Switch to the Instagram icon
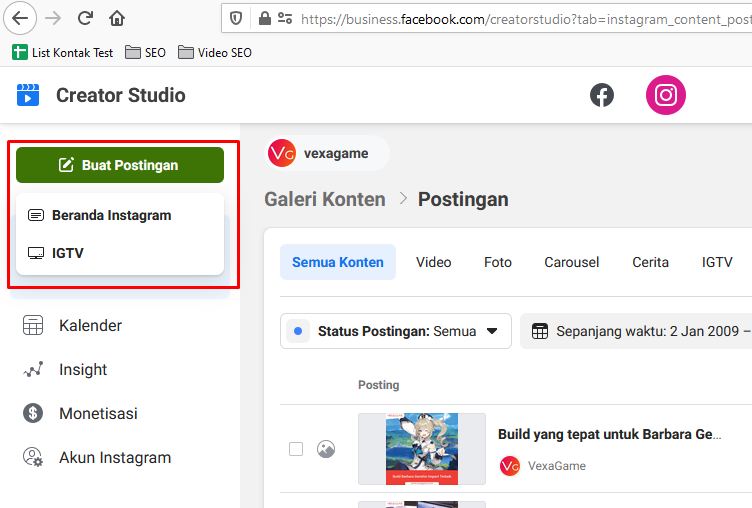 point(665,95)
